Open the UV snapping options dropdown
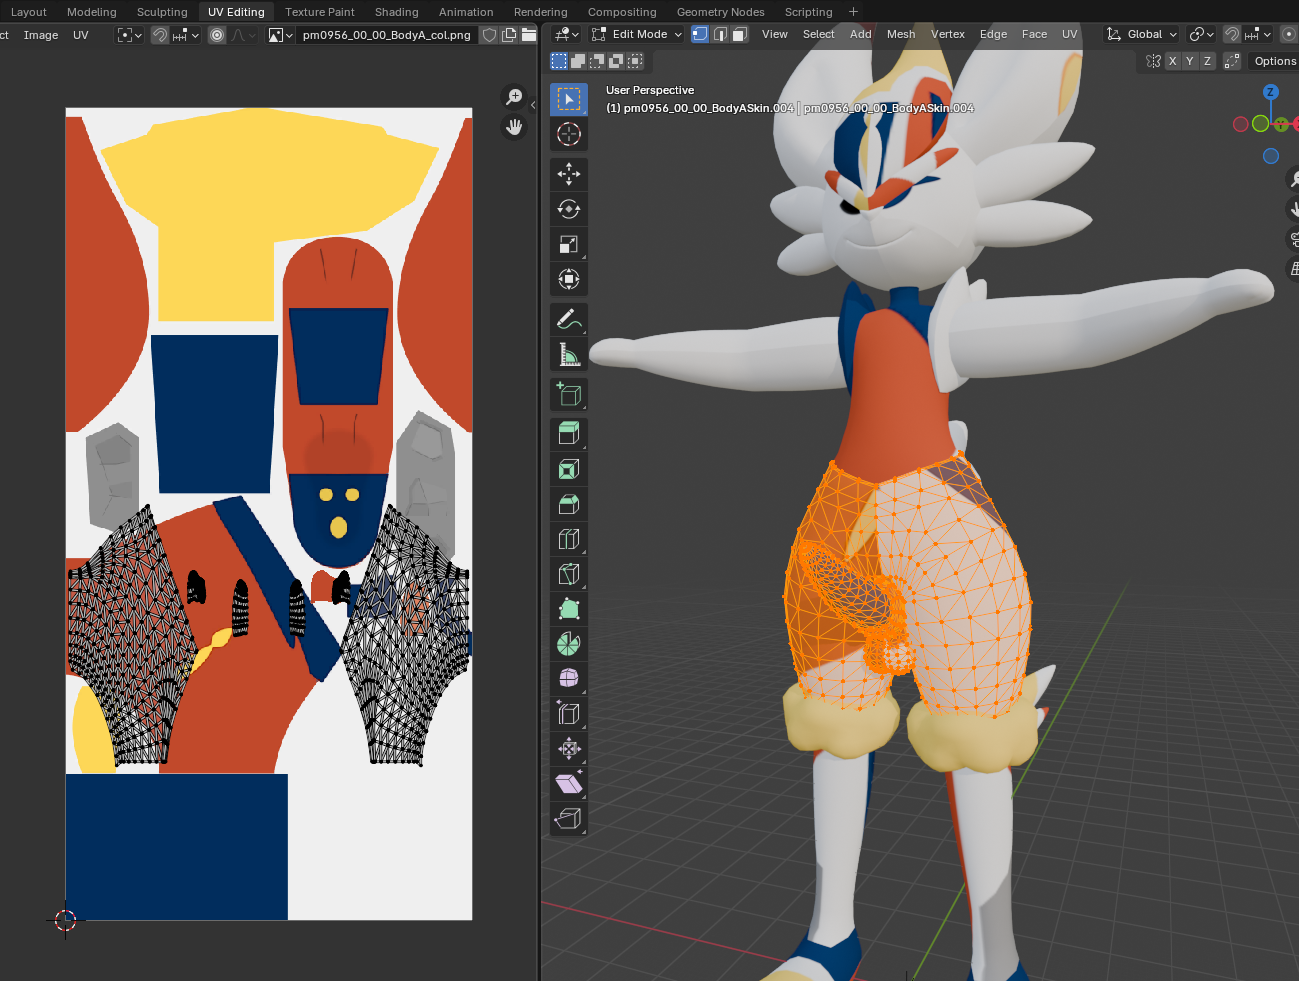 pos(187,35)
